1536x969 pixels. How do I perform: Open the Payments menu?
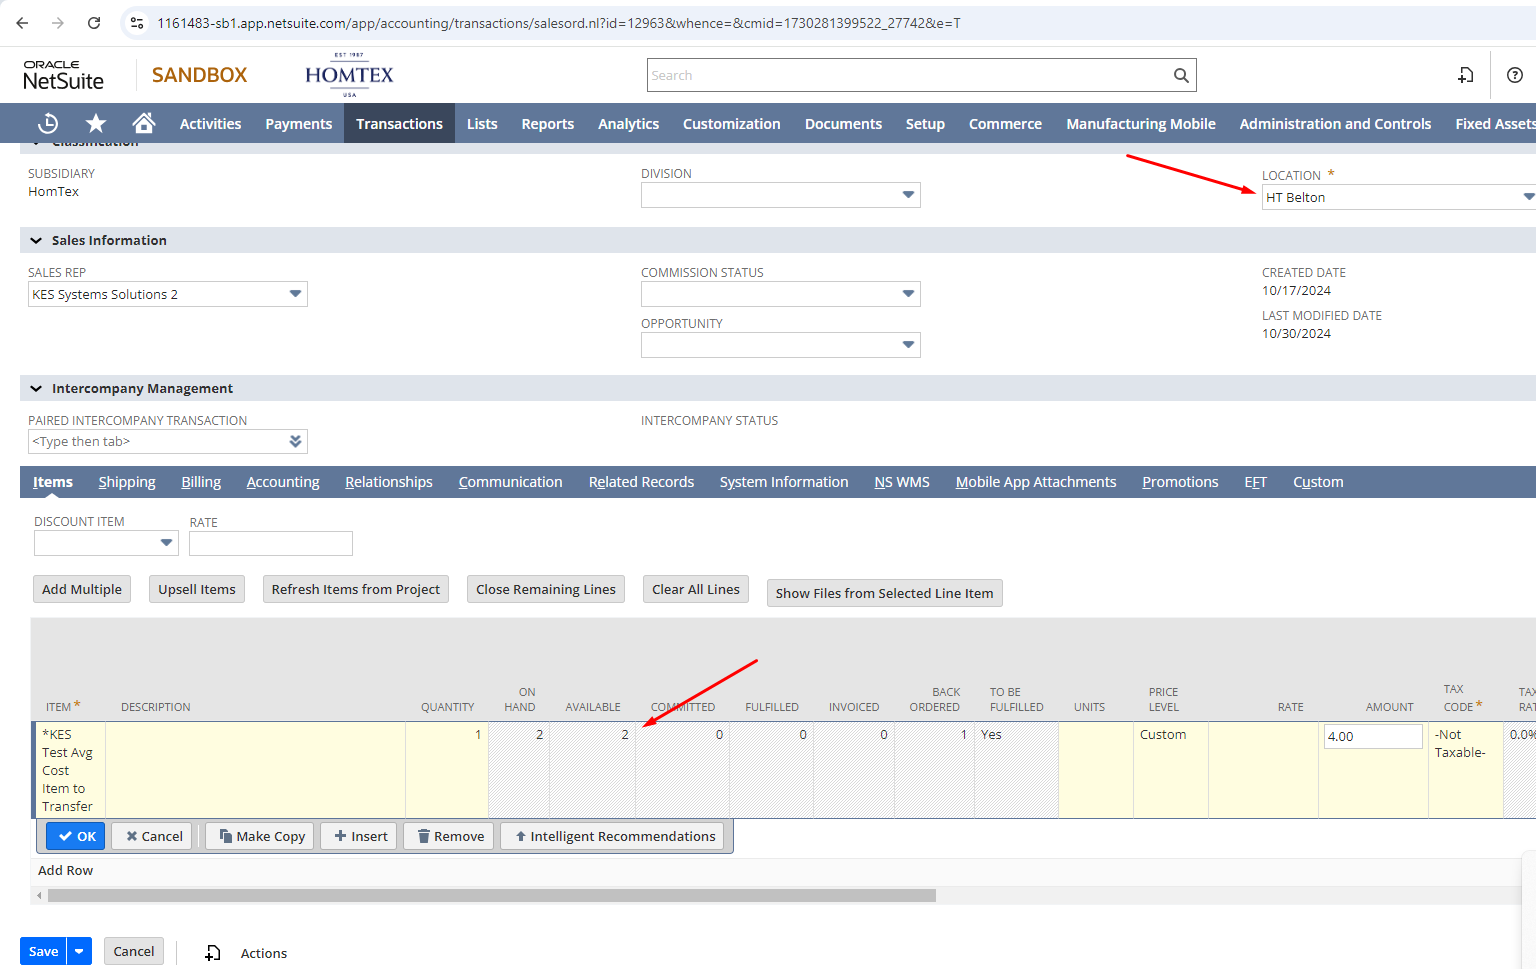(298, 123)
